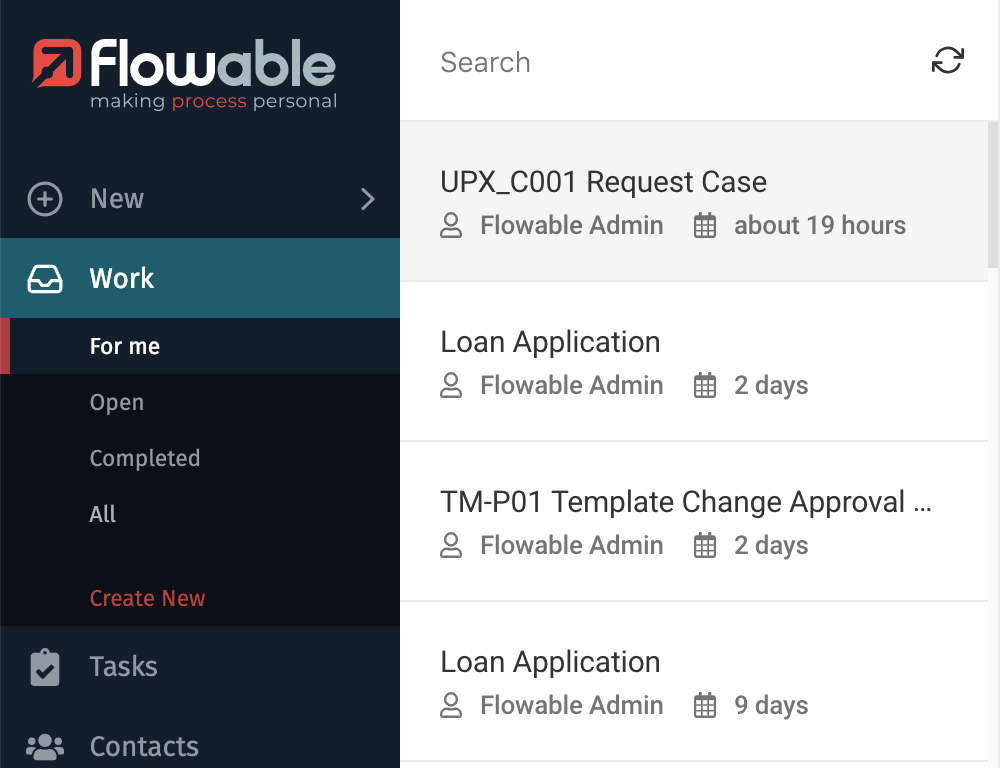Click the Contacts people icon
The height and width of the screenshot is (768, 1000).
tap(45, 746)
